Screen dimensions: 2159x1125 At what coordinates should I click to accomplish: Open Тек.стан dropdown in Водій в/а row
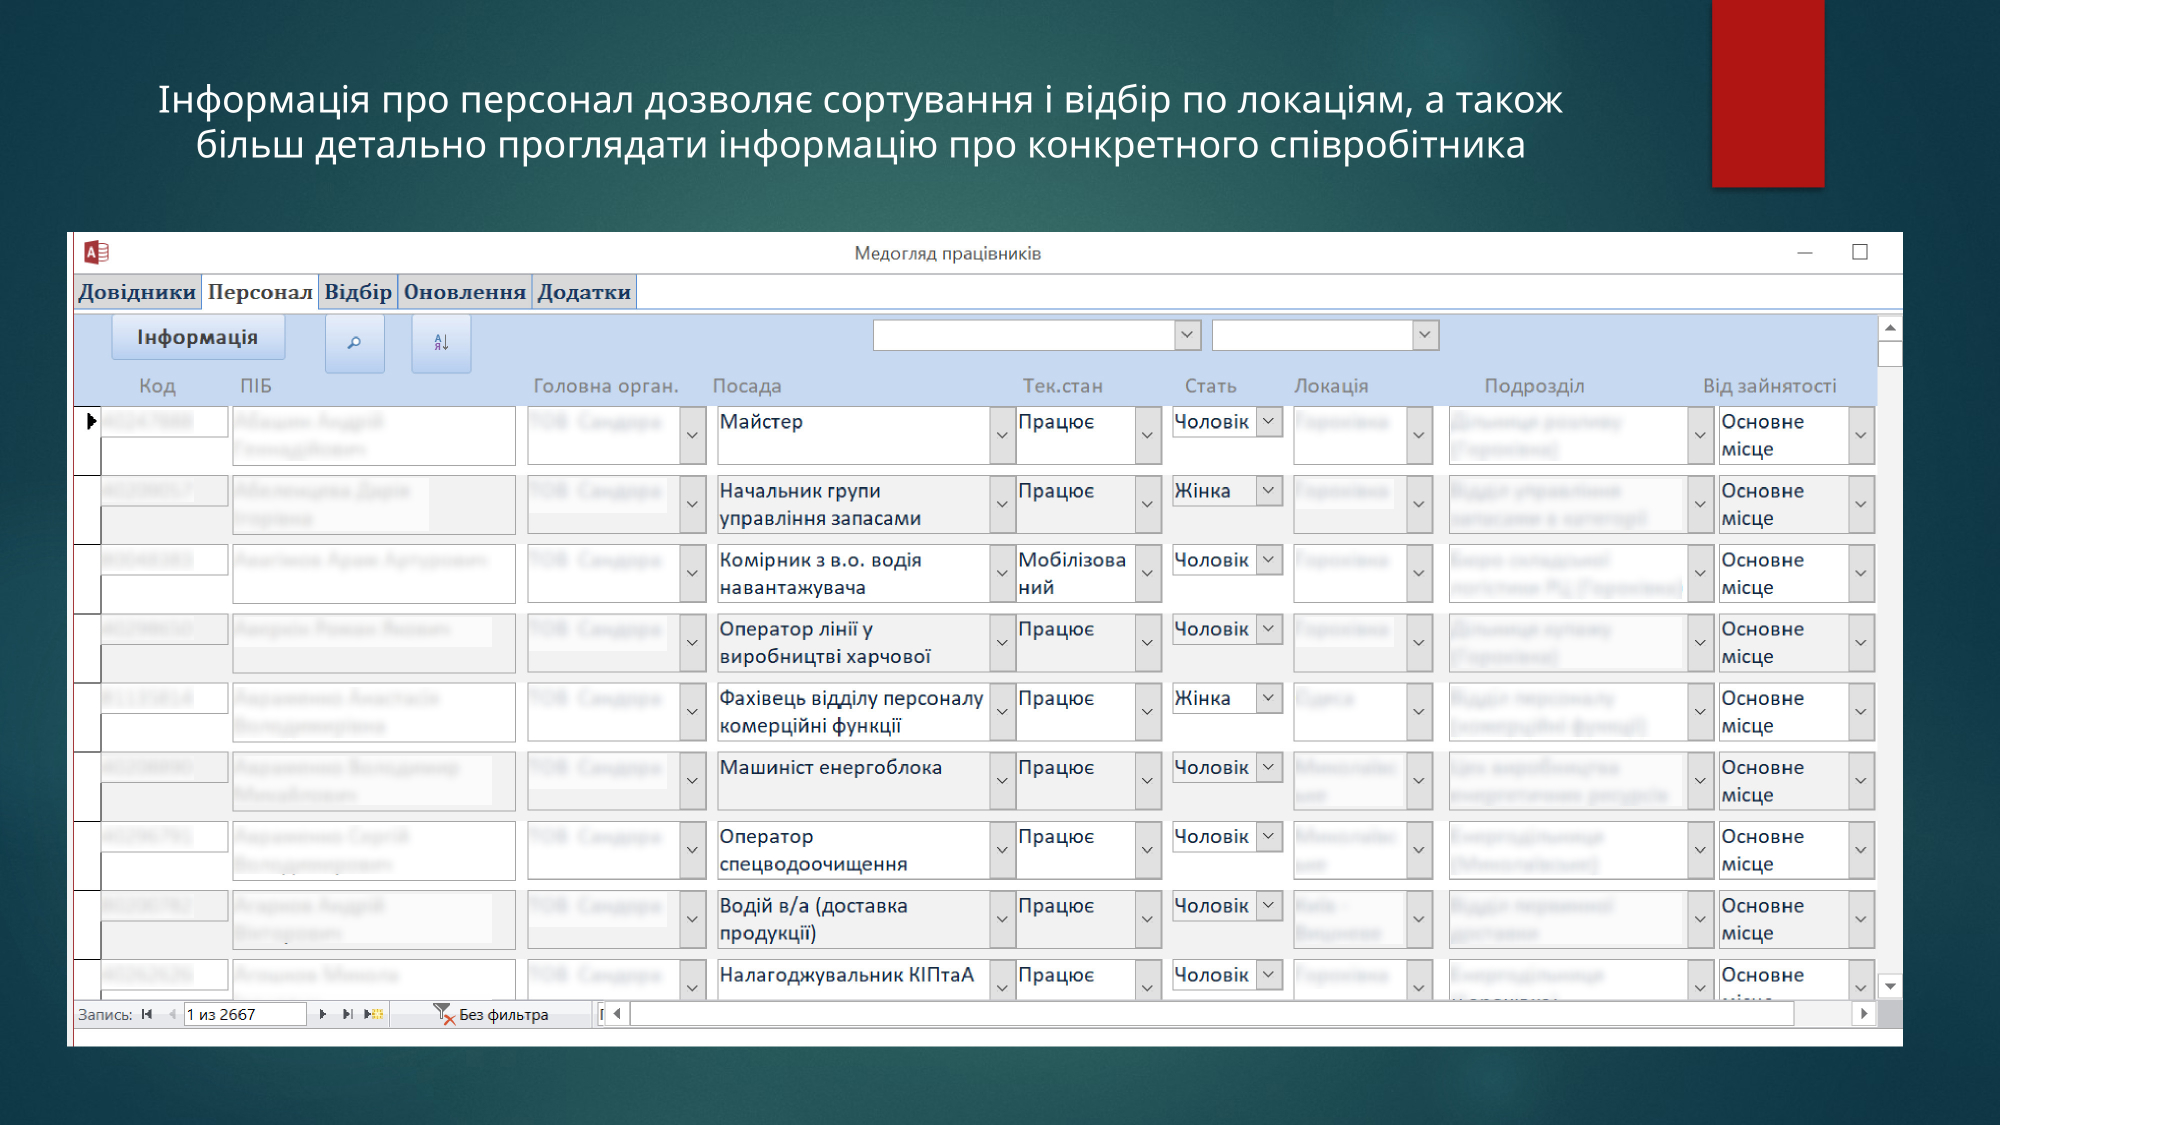[1148, 919]
